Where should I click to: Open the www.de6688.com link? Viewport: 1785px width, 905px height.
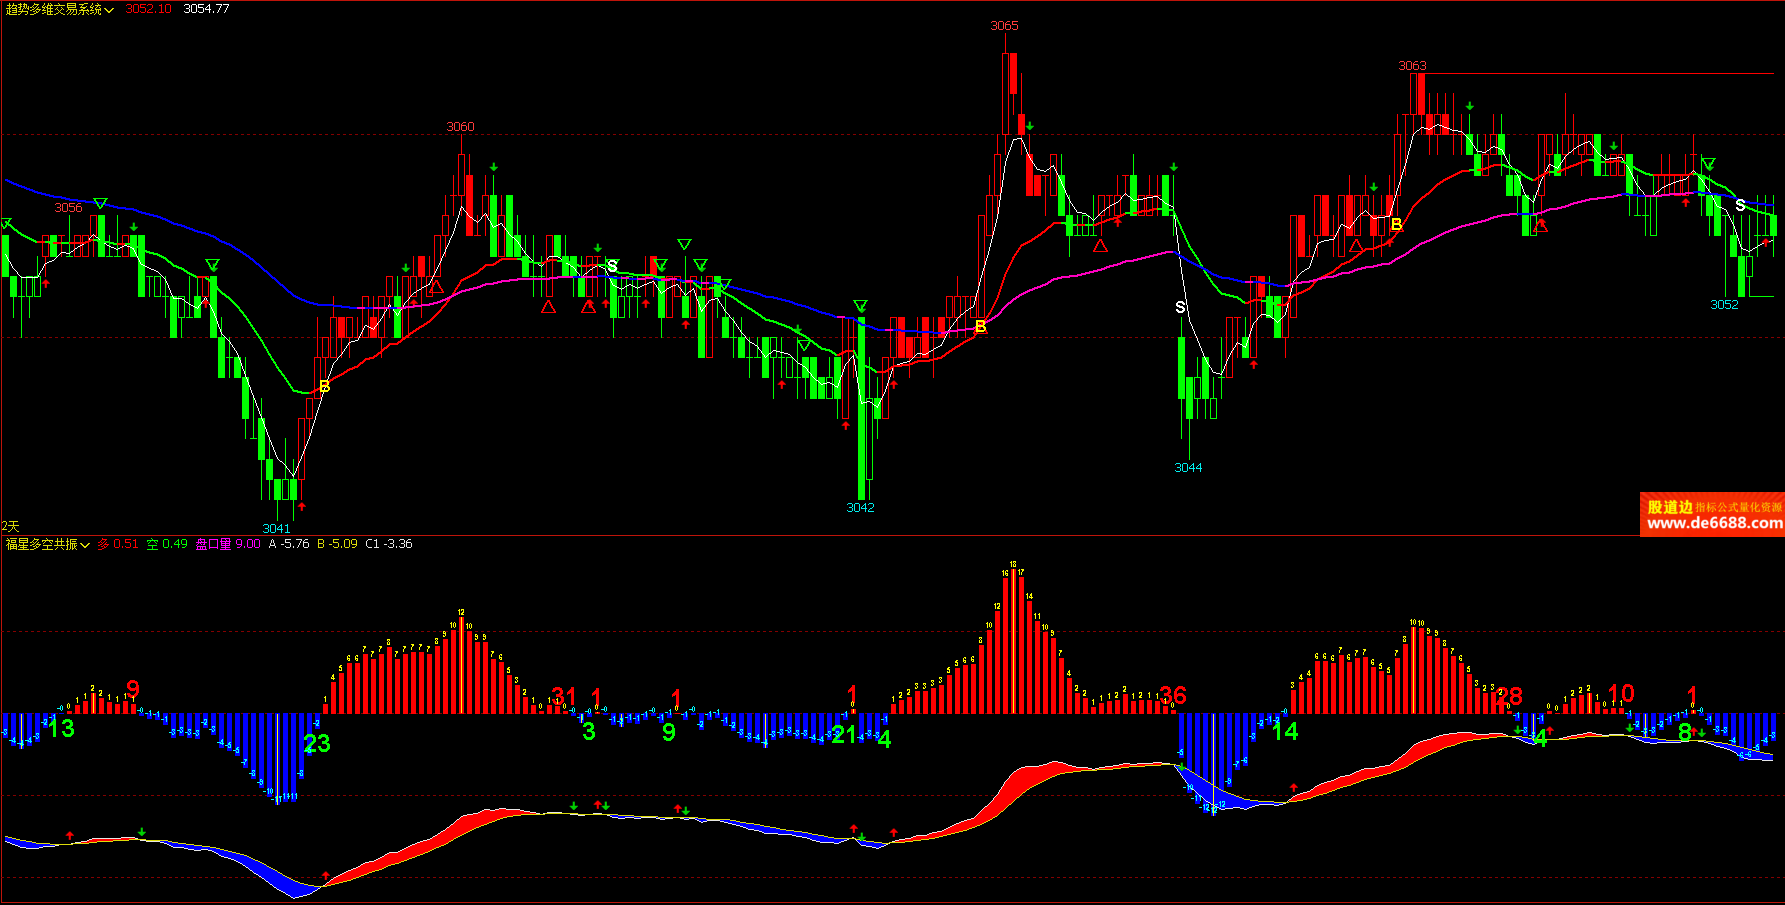pyautogui.click(x=1714, y=523)
